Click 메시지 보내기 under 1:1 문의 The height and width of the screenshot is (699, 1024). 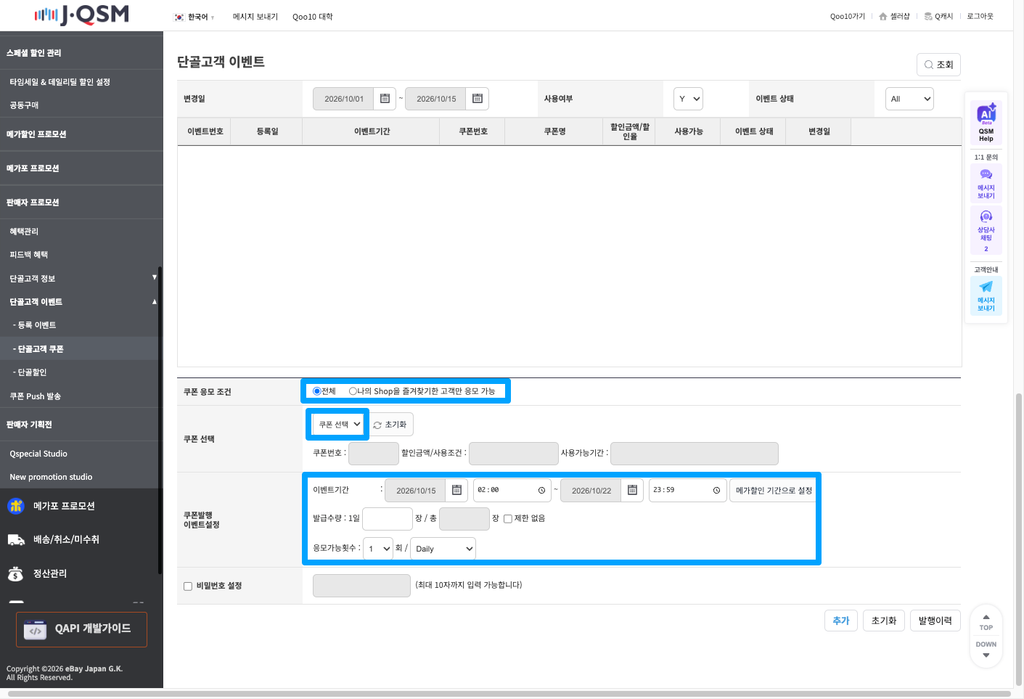986,183
